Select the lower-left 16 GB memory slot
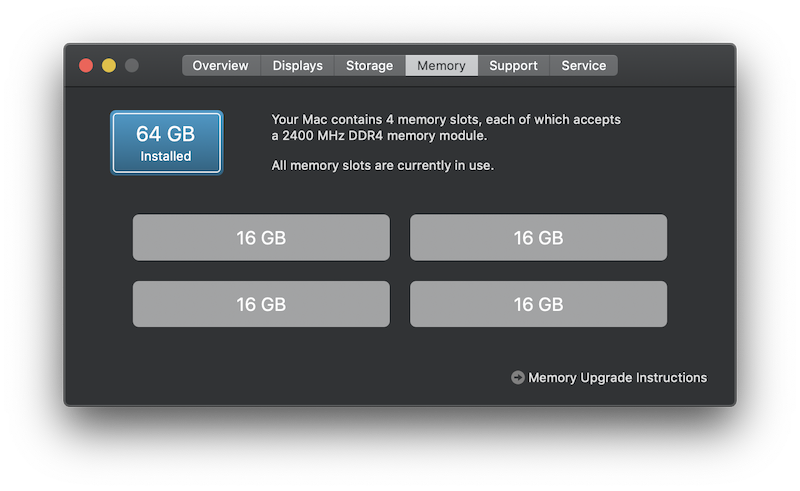The width and height of the screenshot is (800, 491). tap(261, 304)
